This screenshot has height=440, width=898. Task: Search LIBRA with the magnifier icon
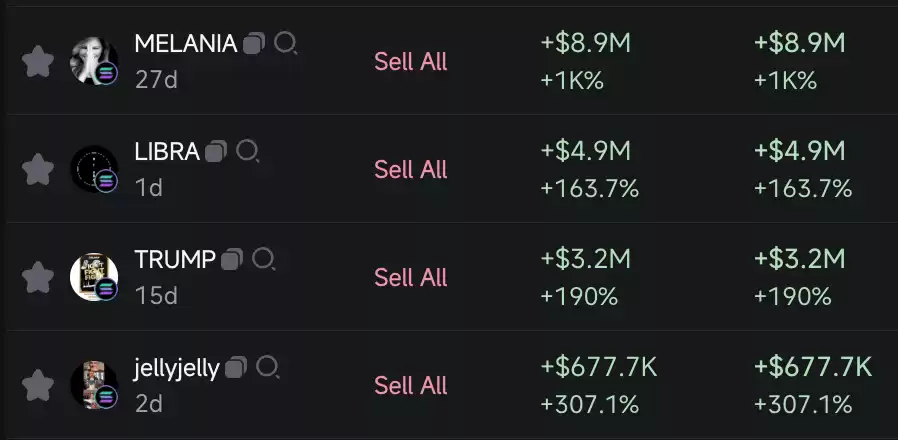tap(248, 151)
